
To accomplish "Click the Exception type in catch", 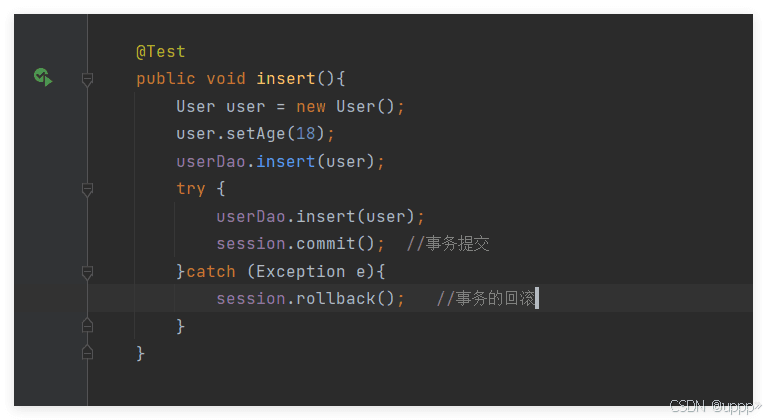I will click(x=300, y=271).
